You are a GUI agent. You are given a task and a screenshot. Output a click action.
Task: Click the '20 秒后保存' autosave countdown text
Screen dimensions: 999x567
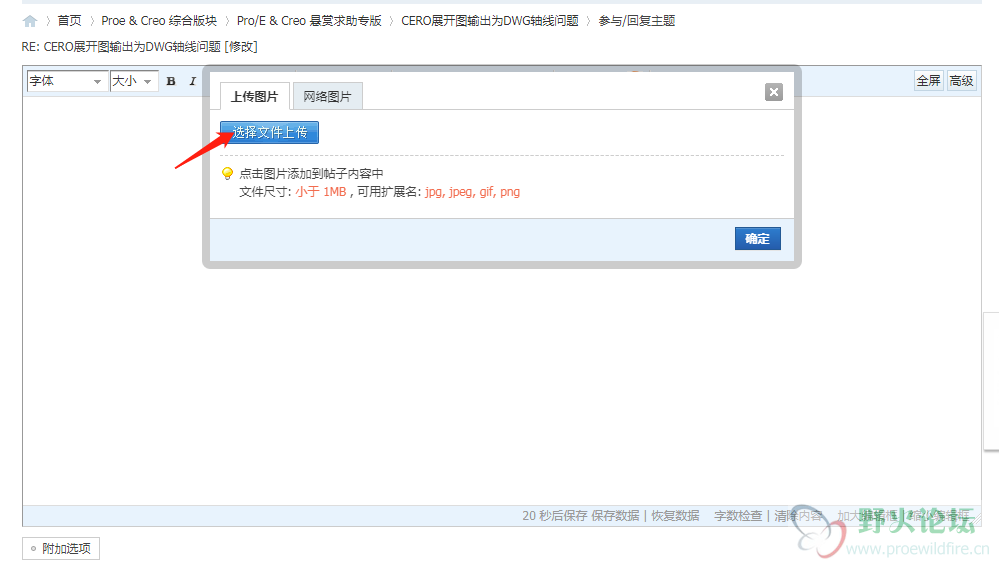[554, 515]
